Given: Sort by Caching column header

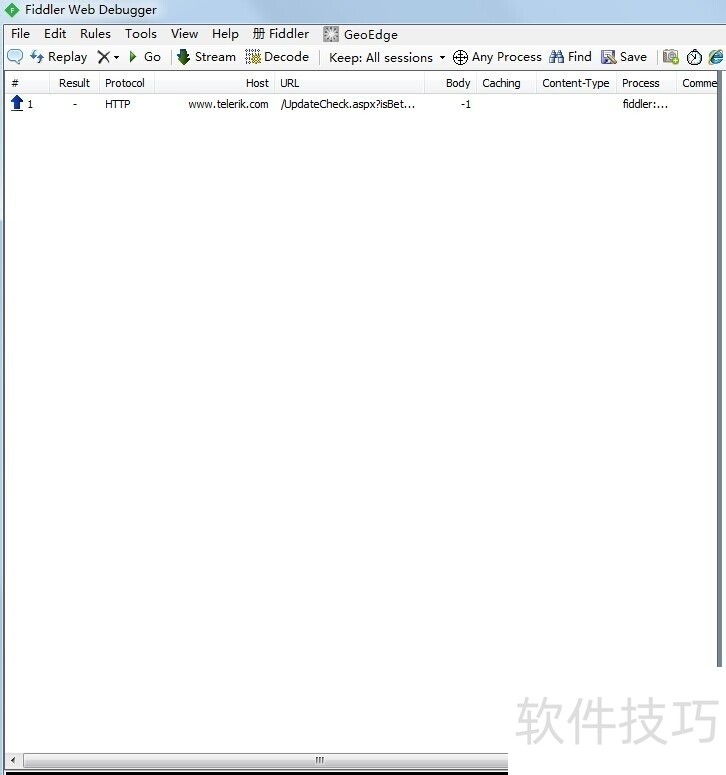Looking at the screenshot, I should [x=507, y=83].
